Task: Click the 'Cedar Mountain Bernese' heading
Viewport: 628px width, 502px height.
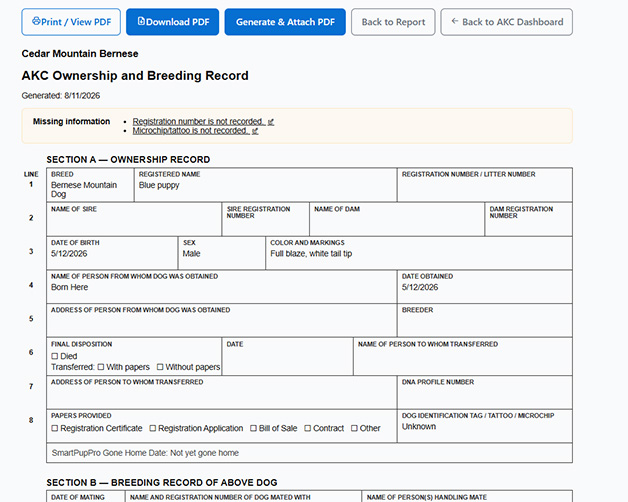Action: (80, 54)
